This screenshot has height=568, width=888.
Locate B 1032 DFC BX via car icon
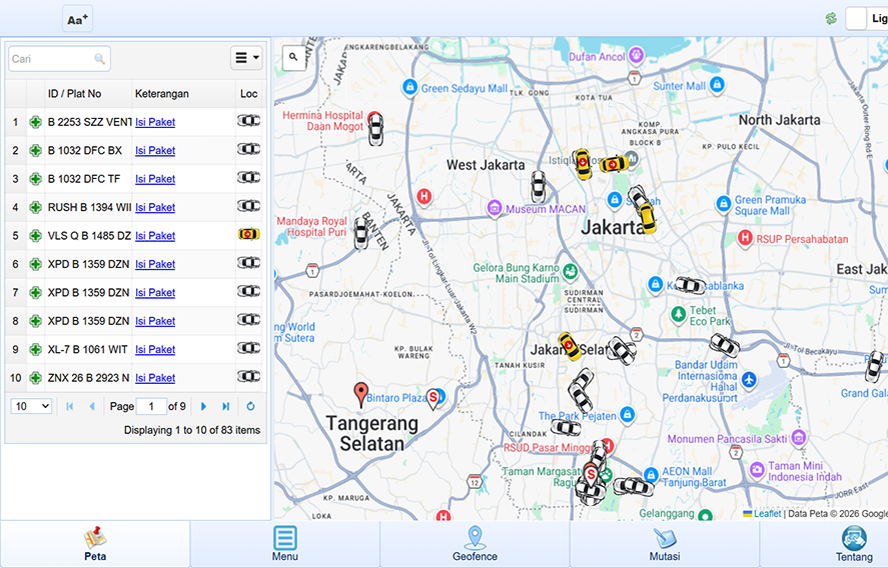(x=249, y=148)
